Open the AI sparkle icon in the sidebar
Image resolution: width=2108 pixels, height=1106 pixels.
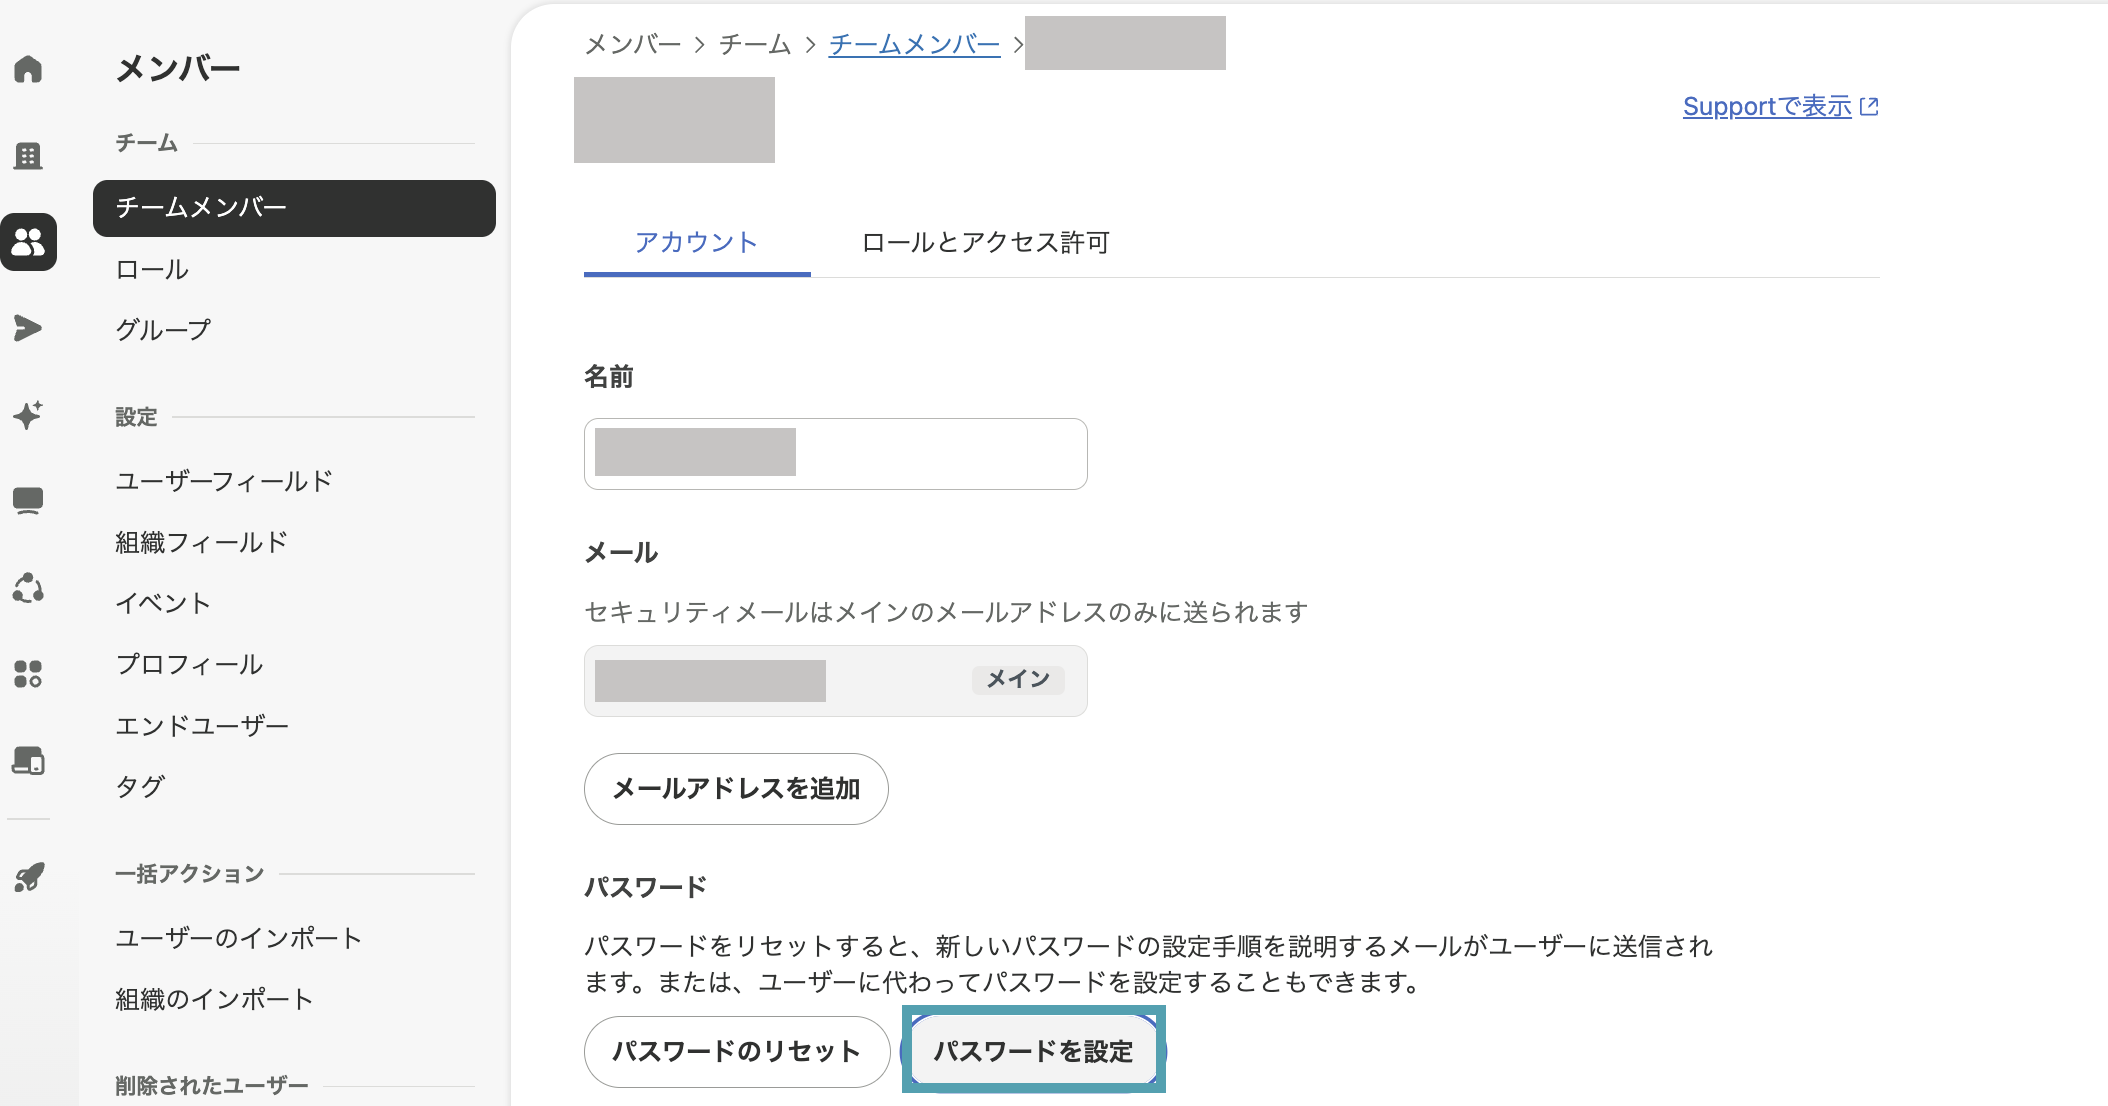click(28, 414)
